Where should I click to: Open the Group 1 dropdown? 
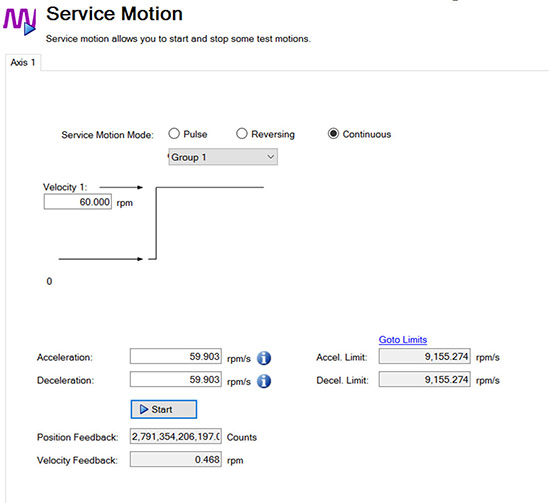pos(223,157)
